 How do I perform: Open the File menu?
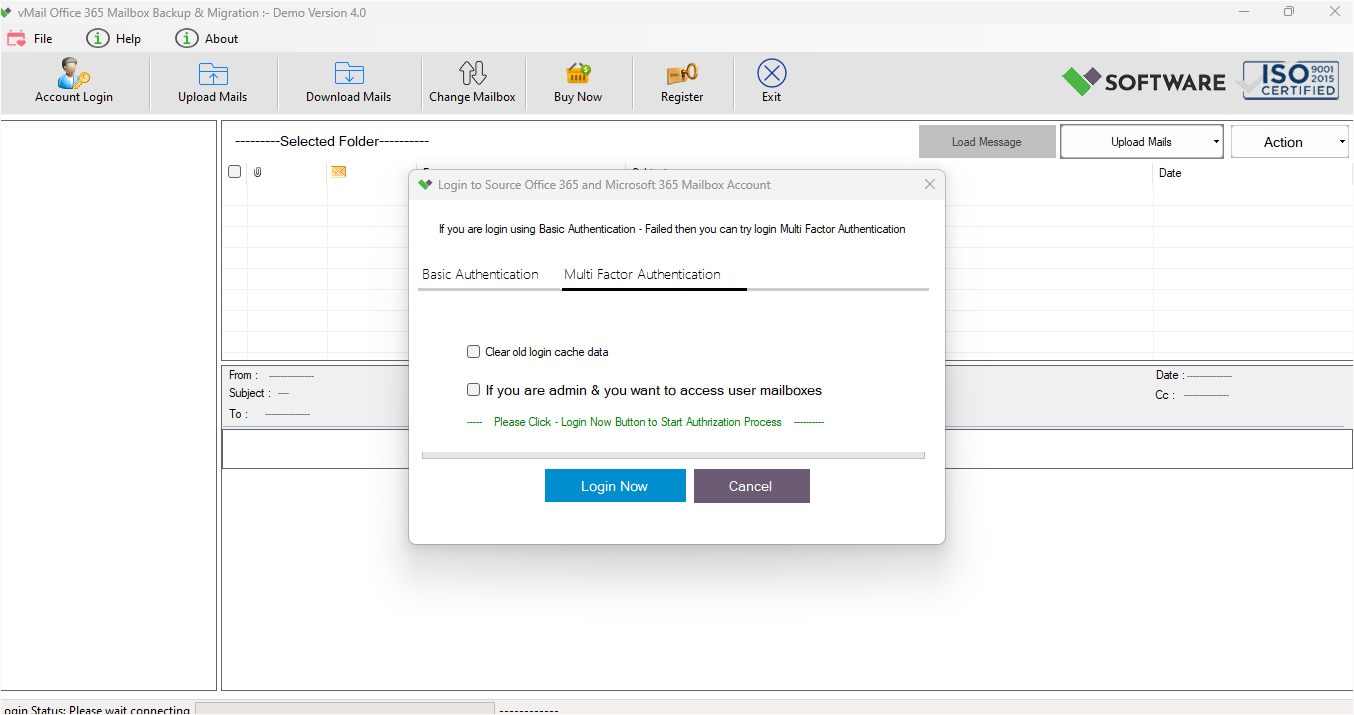(43, 39)
